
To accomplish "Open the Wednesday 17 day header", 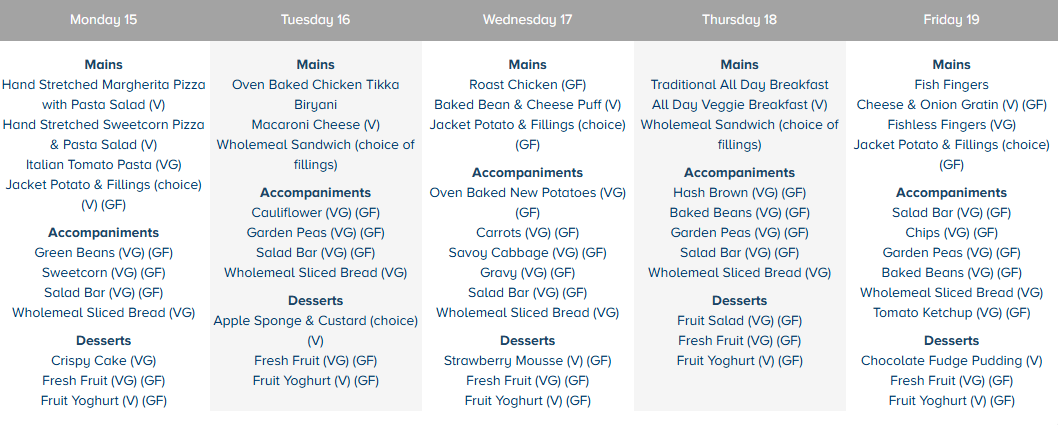I will [527, 19].
